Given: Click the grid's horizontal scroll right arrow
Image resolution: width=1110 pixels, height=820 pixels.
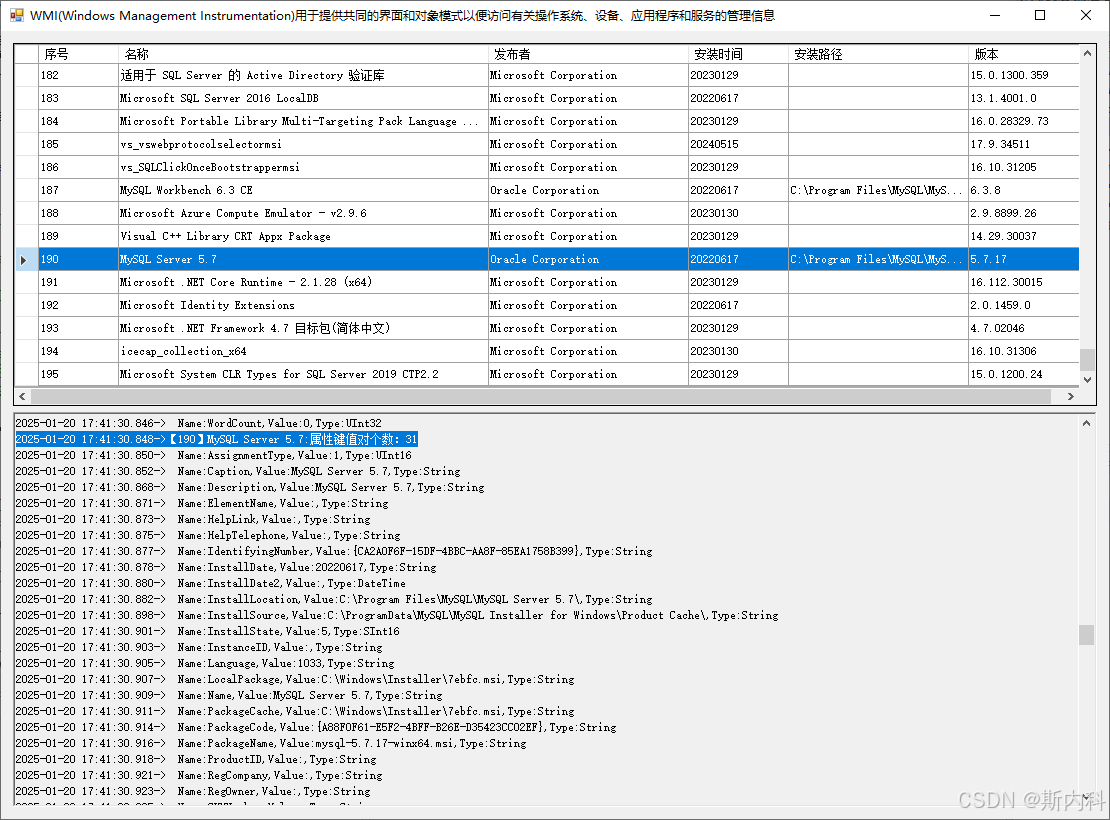Looking at the screenshot, I should (x=1070, y=397).
